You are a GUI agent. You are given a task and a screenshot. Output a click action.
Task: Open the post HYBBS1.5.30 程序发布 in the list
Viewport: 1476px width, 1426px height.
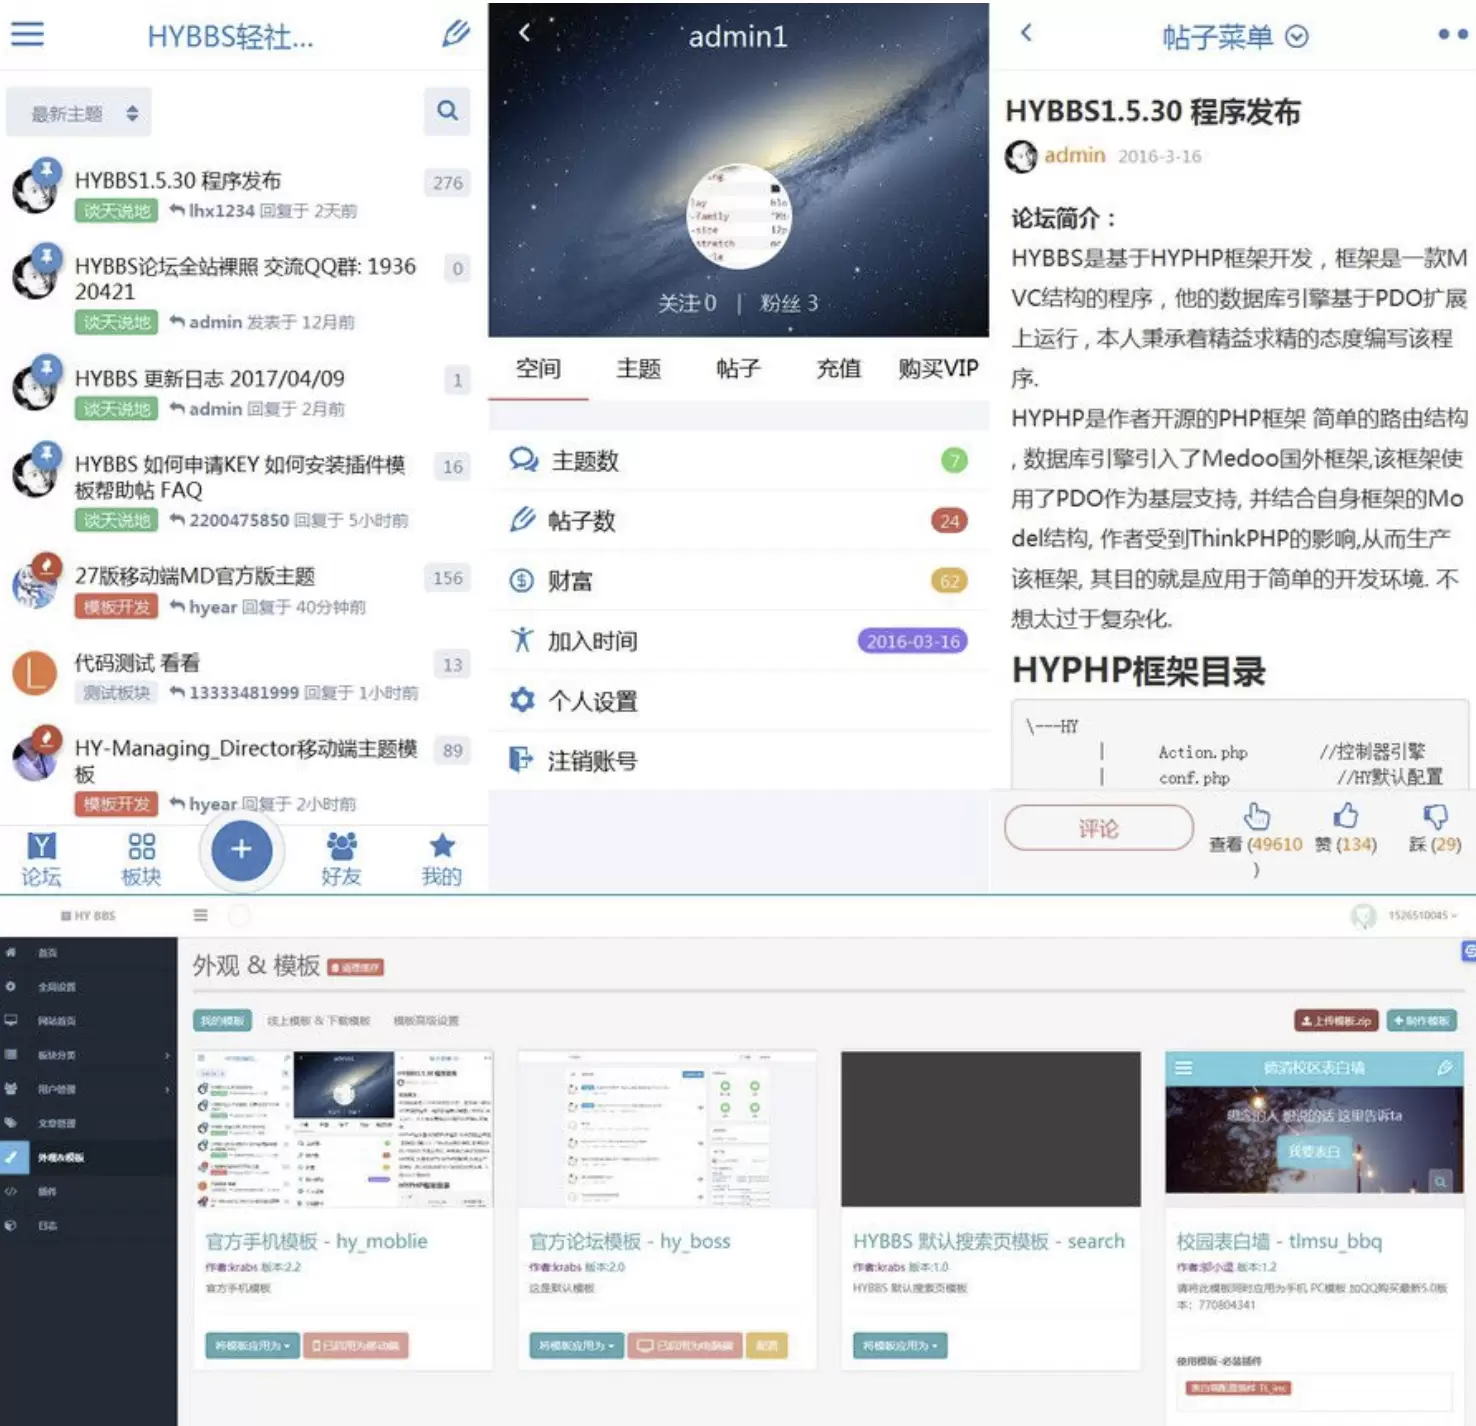coord(178,181)
